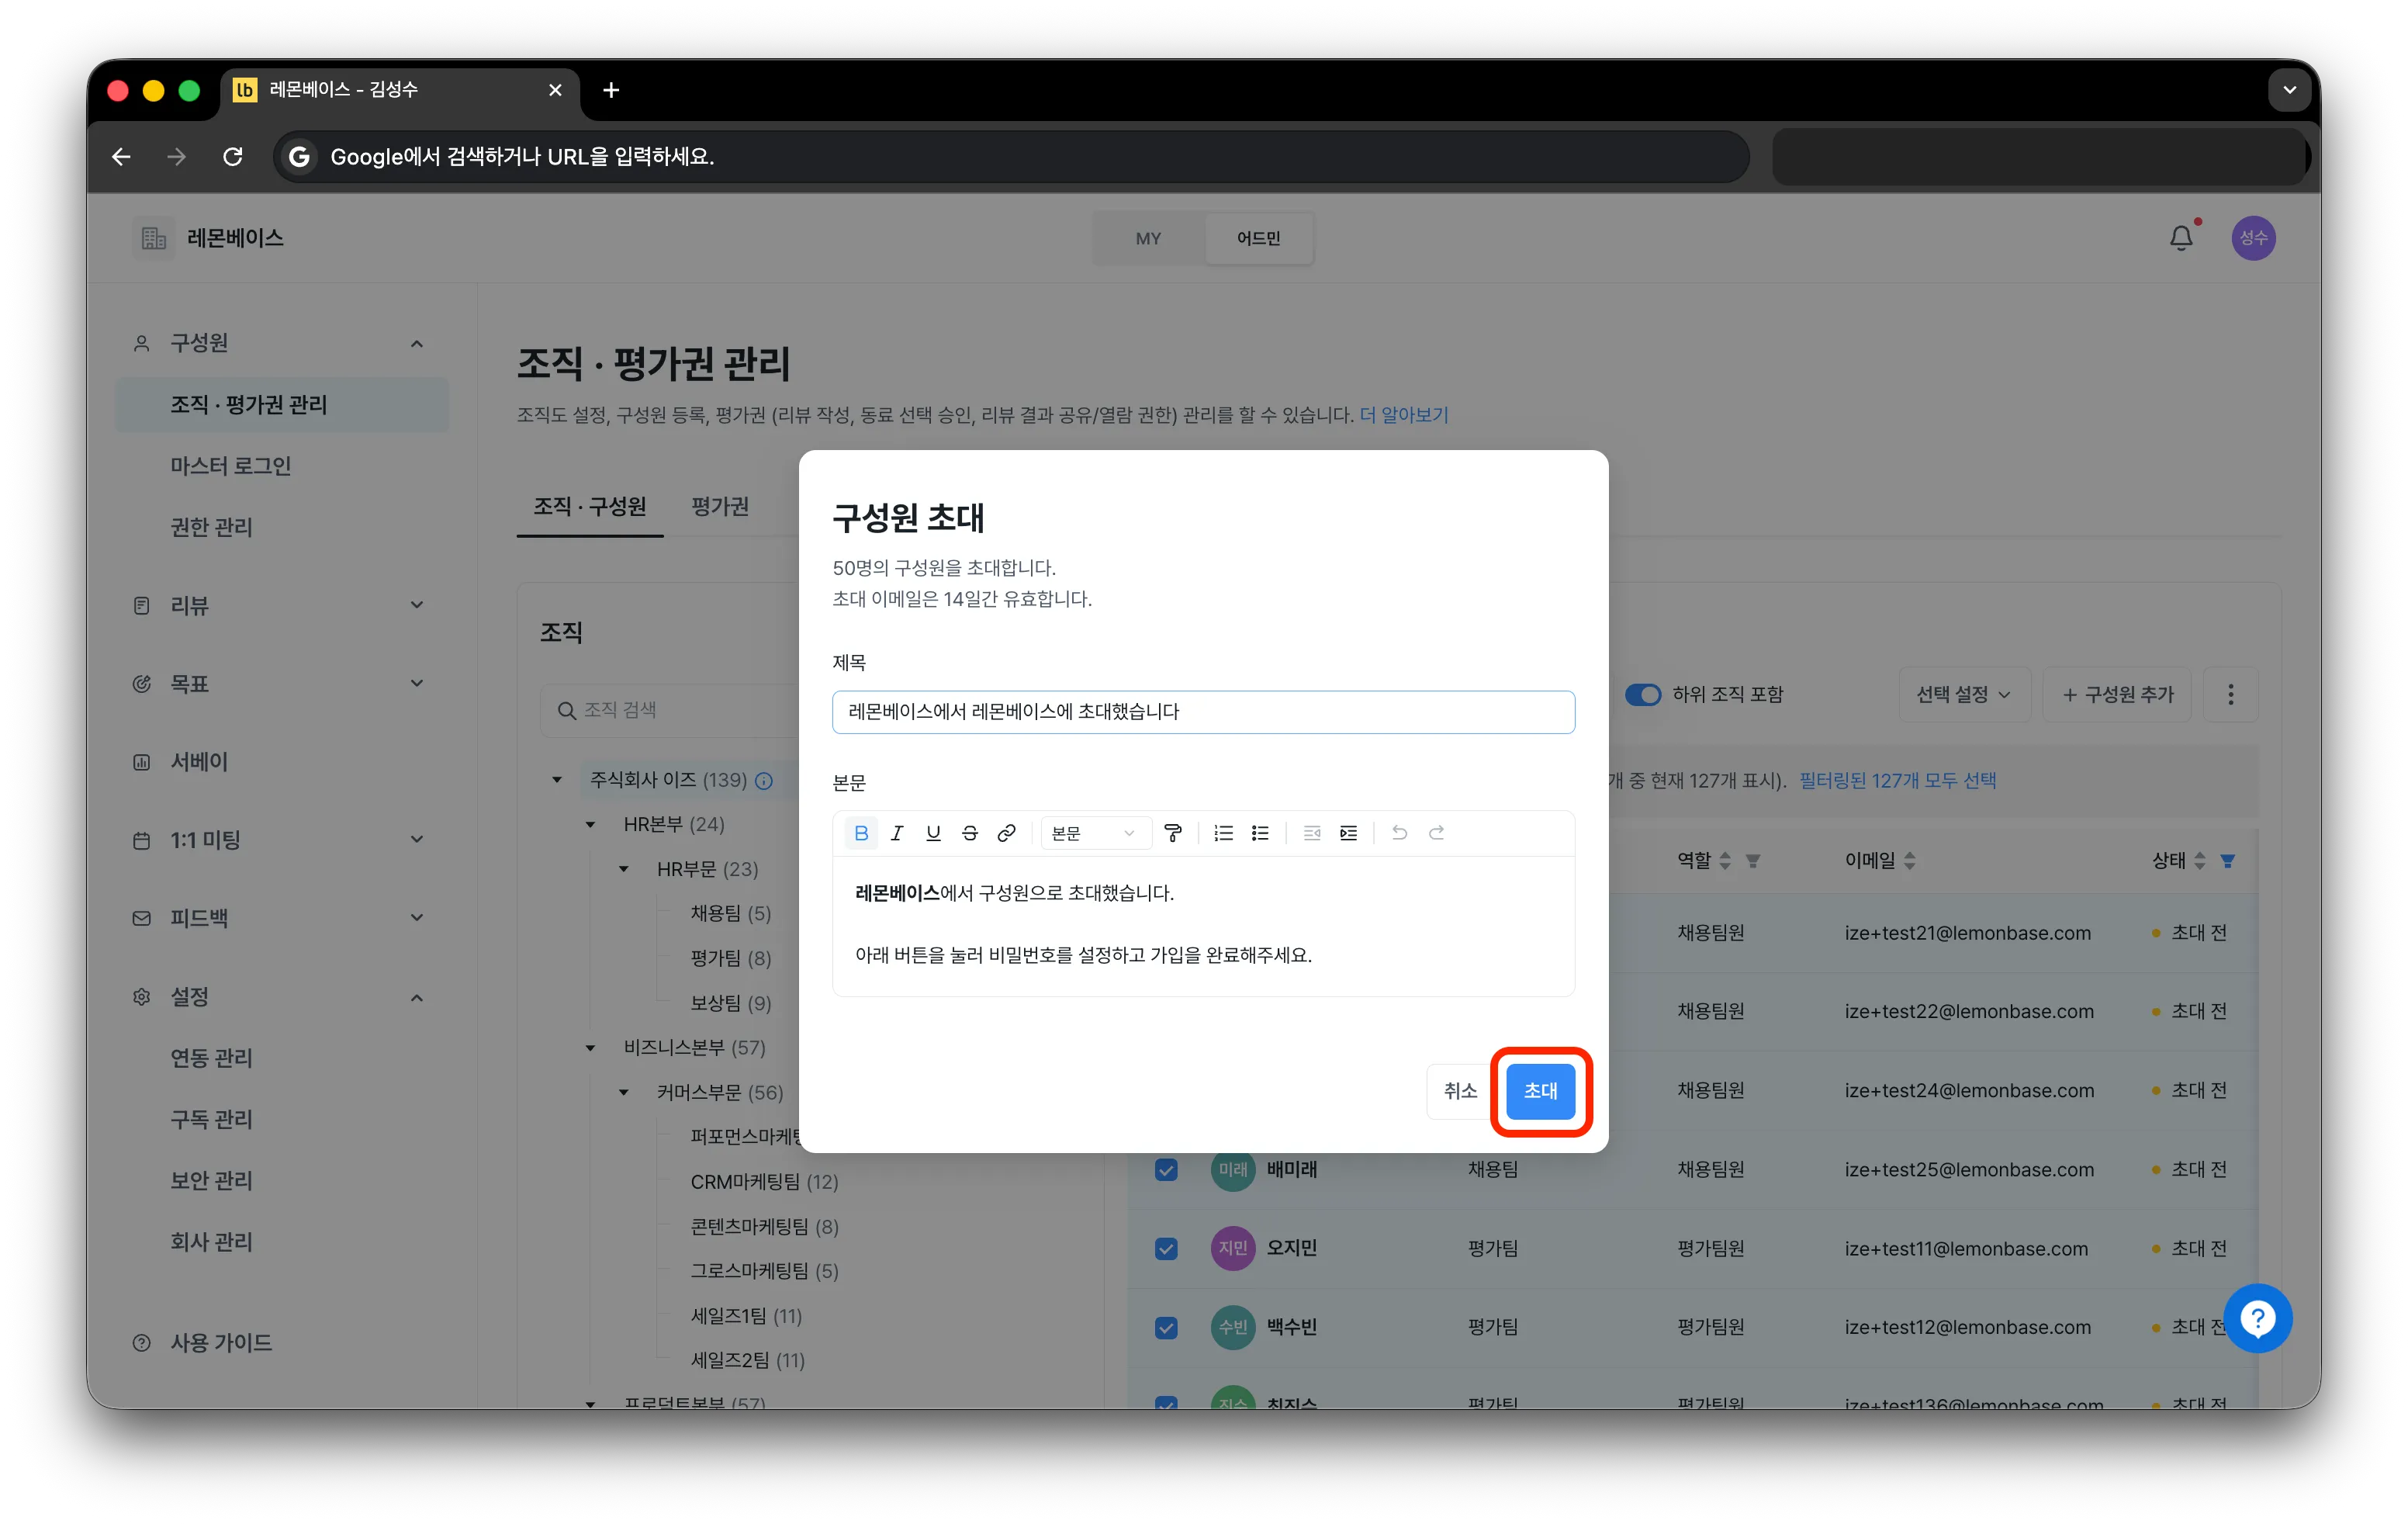Apply strikethrough in the body editor
Image resolution: width=2408 pixels, height=1524 pixels.
click(x=970, y=833)
